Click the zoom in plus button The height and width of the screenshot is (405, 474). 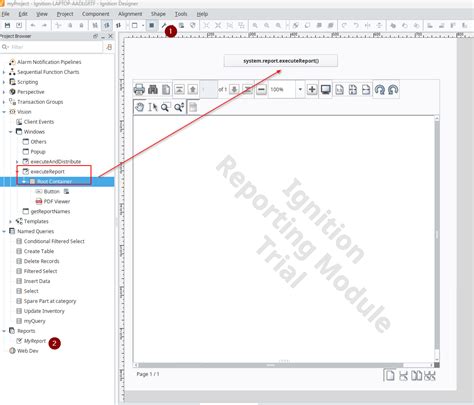pyautogui.click(x=312, y=89)
